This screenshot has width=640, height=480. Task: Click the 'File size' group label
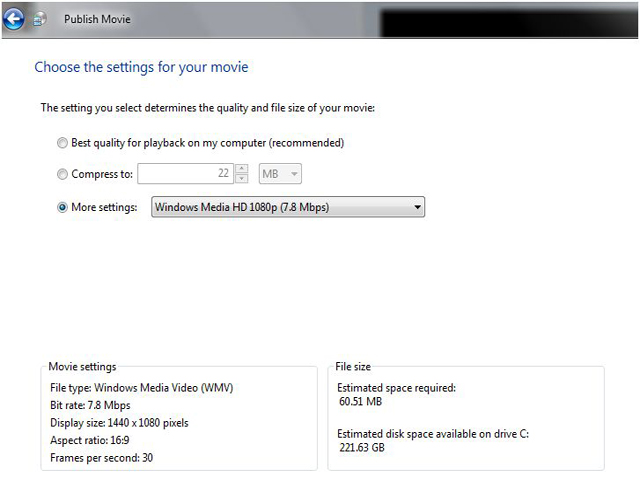tap(353, 367)
